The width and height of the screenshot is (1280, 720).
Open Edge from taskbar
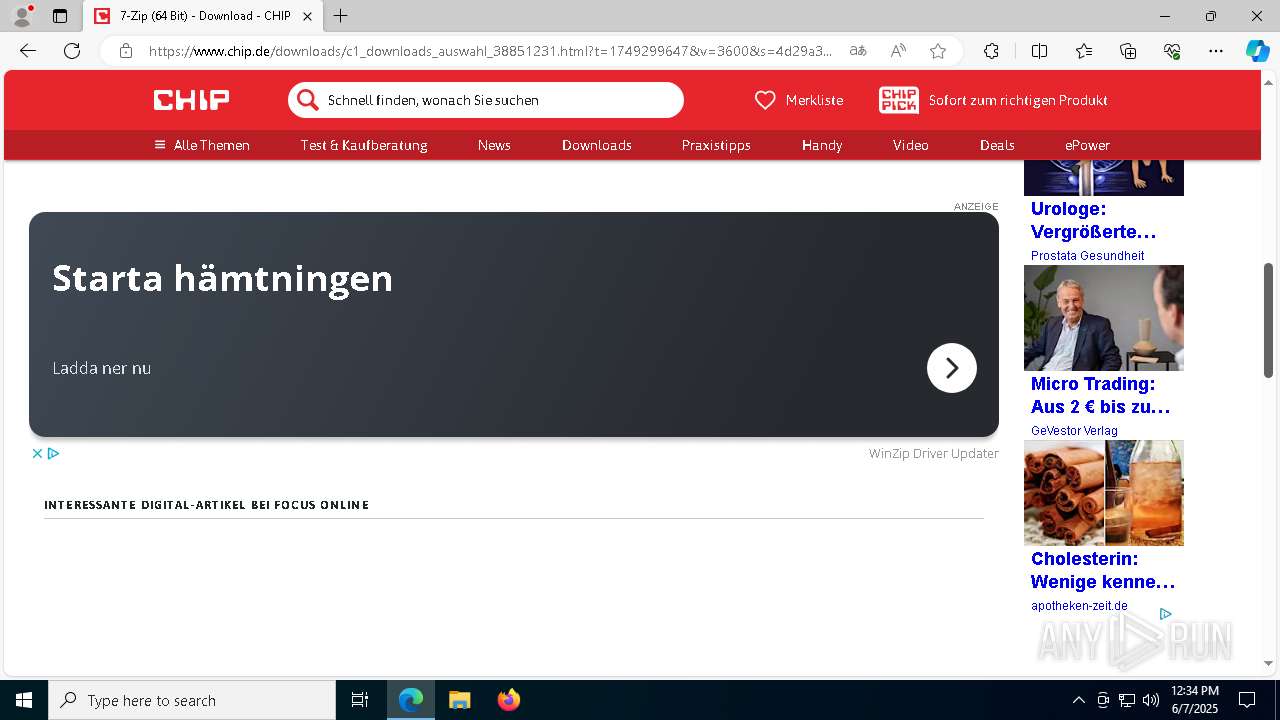point(411,700)
